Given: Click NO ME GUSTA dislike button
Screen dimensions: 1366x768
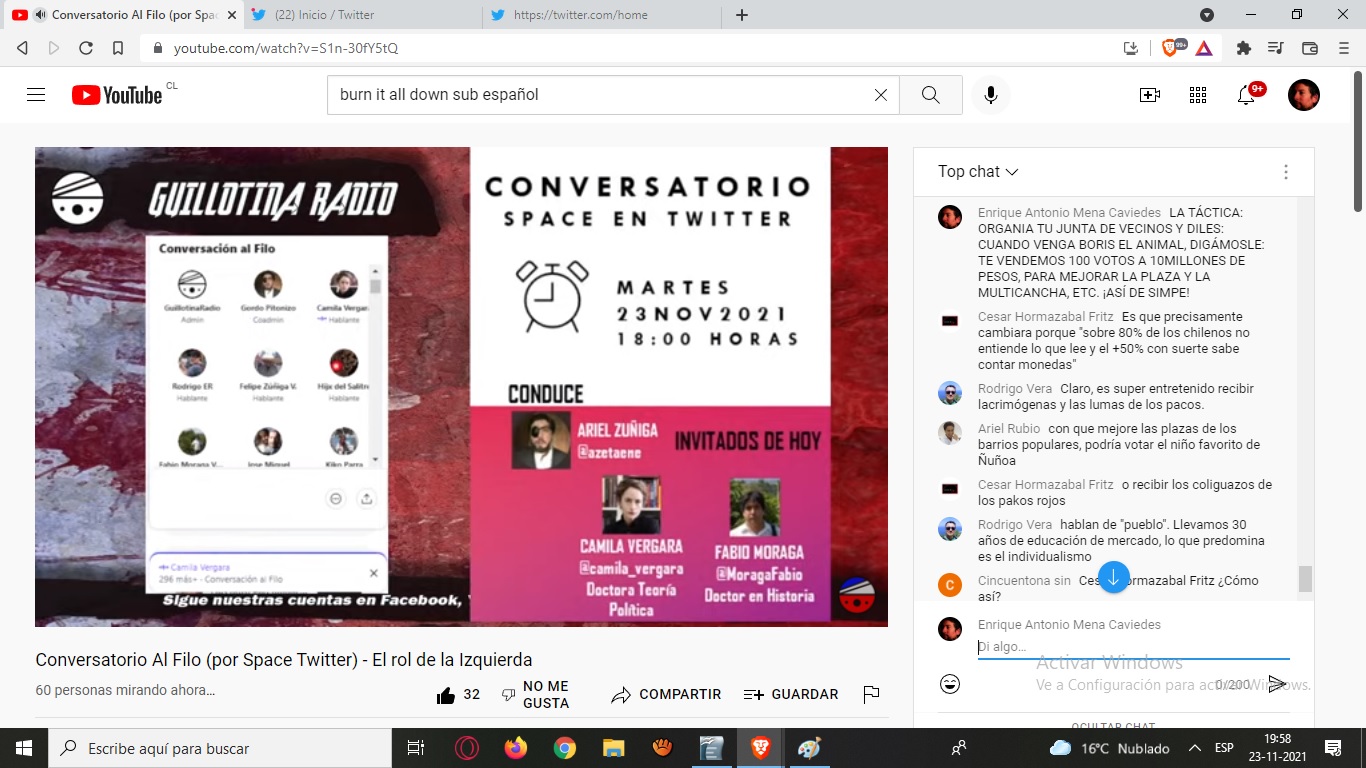Looking at the screenshot, I should pos(536,695).
